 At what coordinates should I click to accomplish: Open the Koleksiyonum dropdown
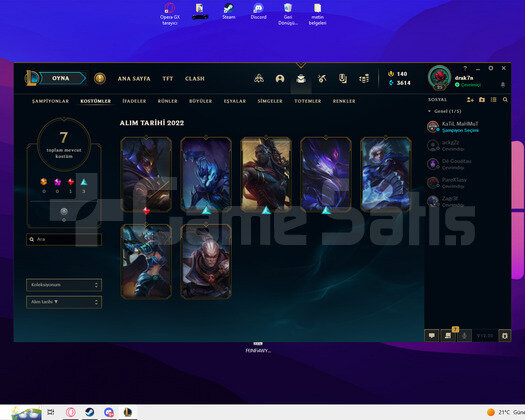tap(64, 285)
